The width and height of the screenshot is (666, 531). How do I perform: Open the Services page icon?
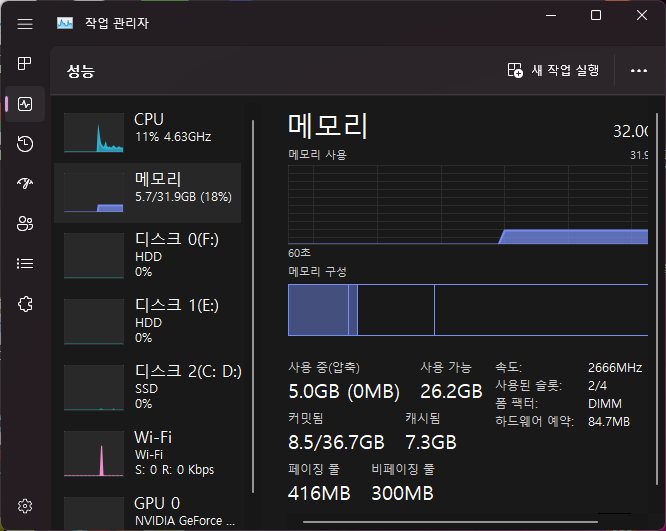[25, 304]
